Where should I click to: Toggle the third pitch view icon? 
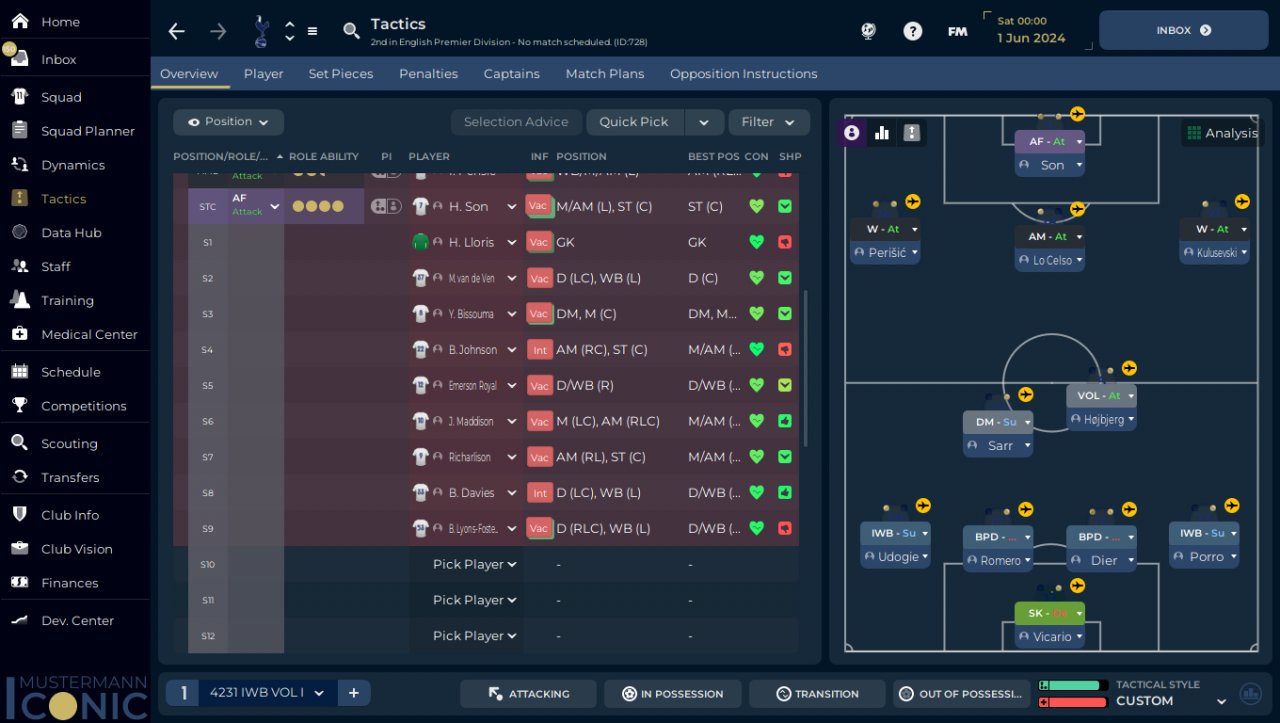[x=912, y=133]
